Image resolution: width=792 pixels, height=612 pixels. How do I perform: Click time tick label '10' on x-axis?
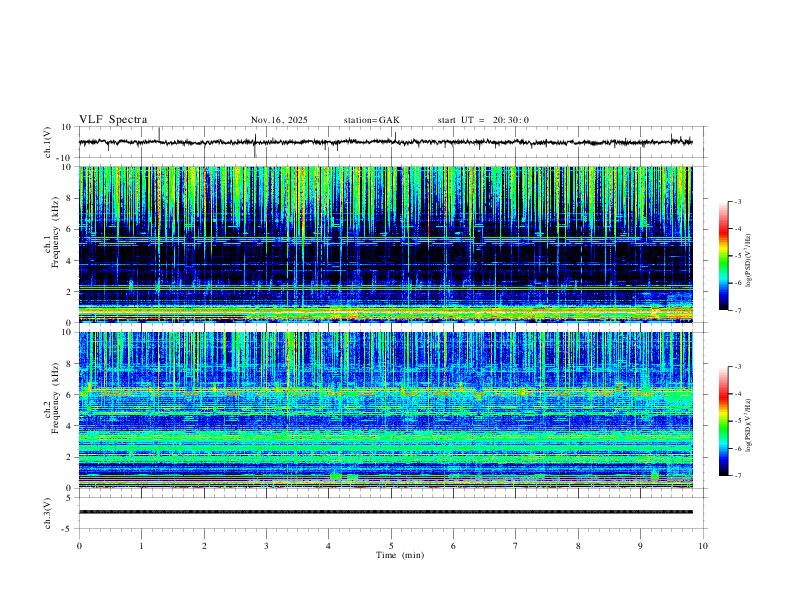(703, 546)
